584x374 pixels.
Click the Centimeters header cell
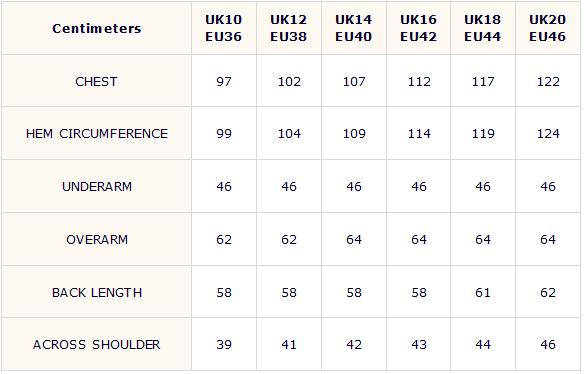coord(96,28)
